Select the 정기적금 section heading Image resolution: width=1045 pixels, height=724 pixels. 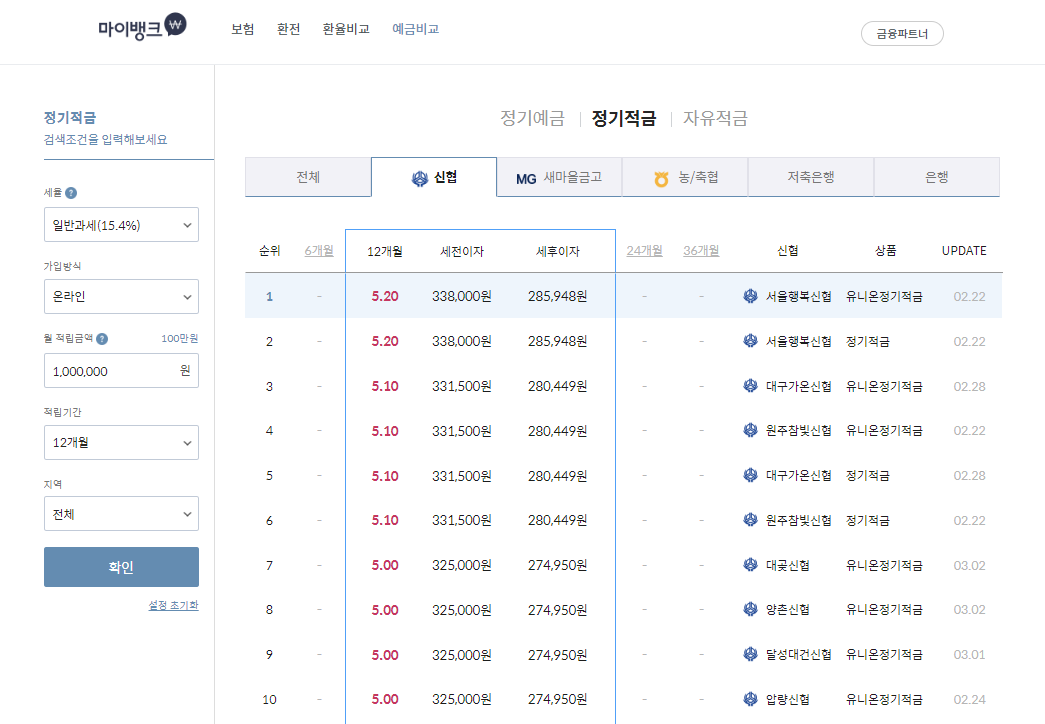[x=624, y=118]
